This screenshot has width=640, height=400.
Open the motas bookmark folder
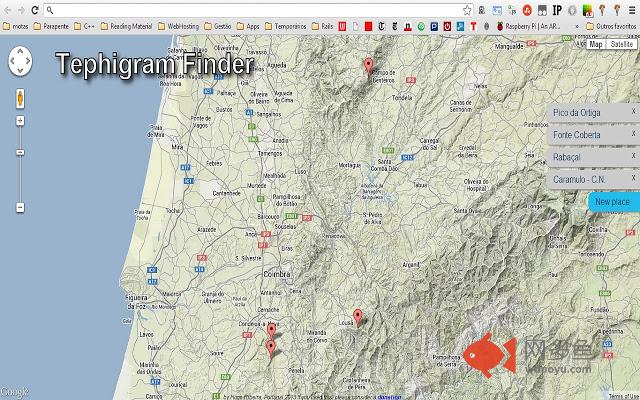[x=16, y=27]
